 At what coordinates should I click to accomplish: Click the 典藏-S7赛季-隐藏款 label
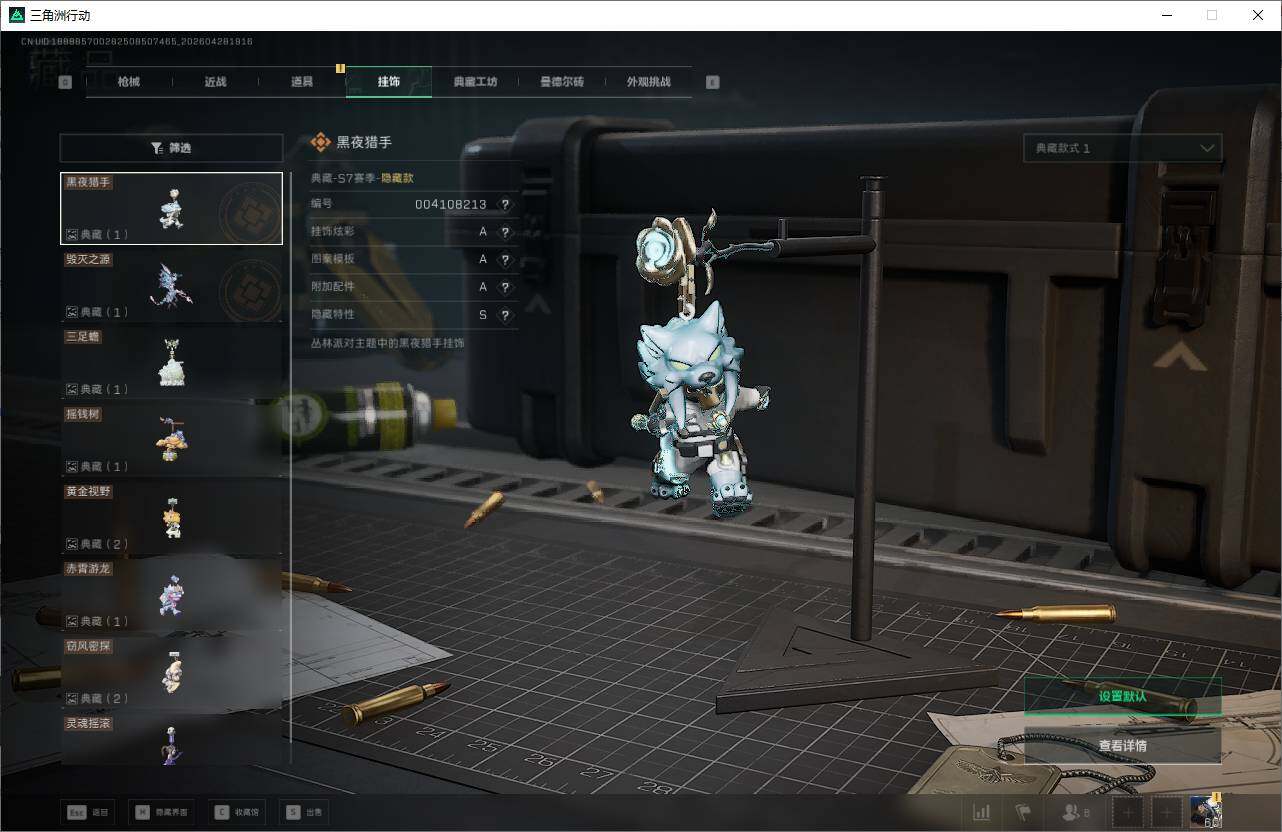[x=362, y=178]
